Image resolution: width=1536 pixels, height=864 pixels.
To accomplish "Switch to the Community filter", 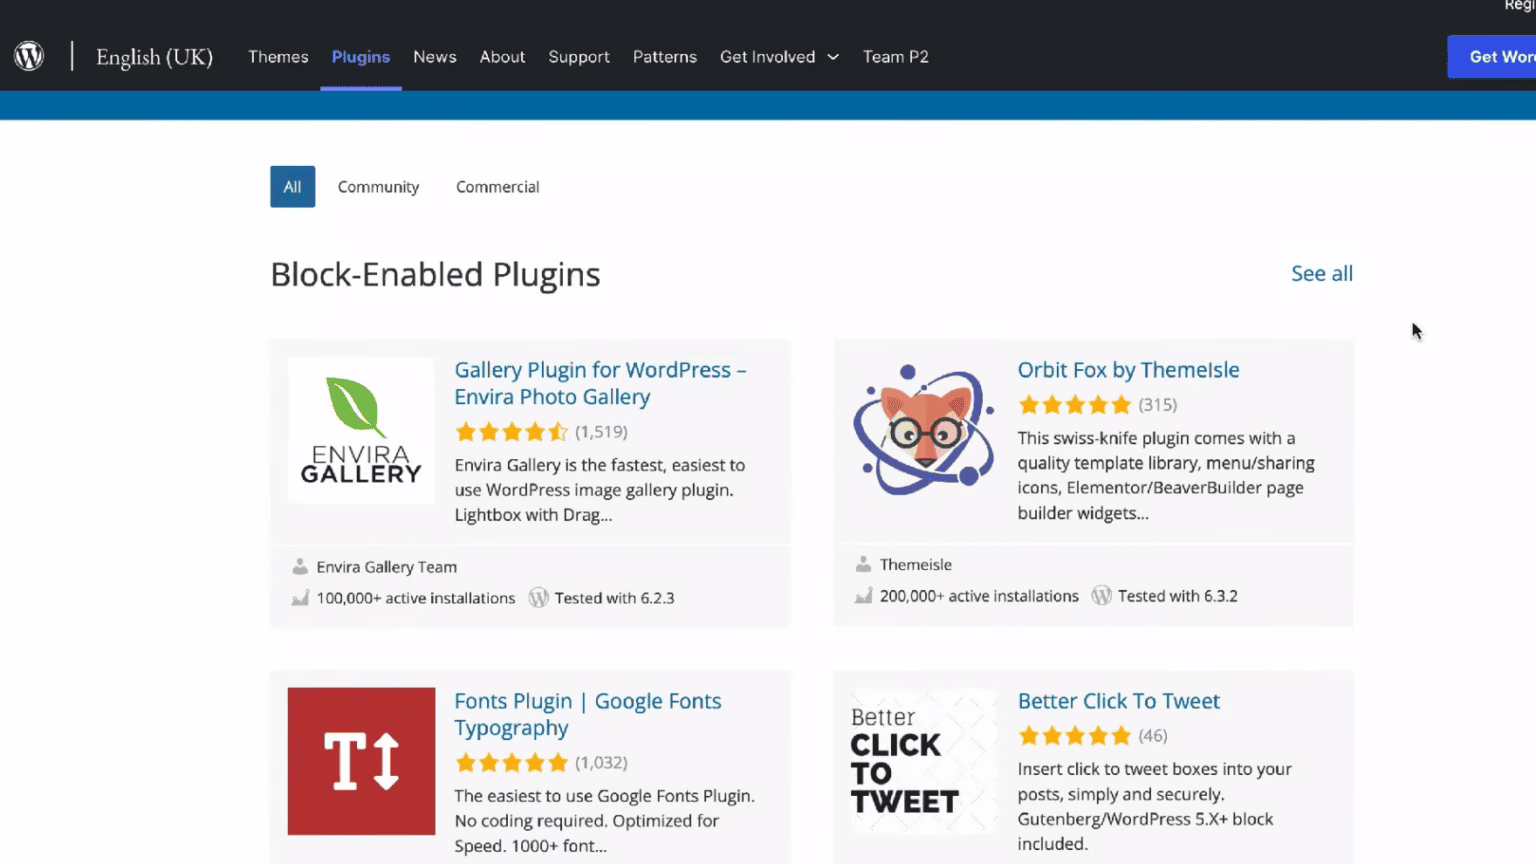I will 378,187.
